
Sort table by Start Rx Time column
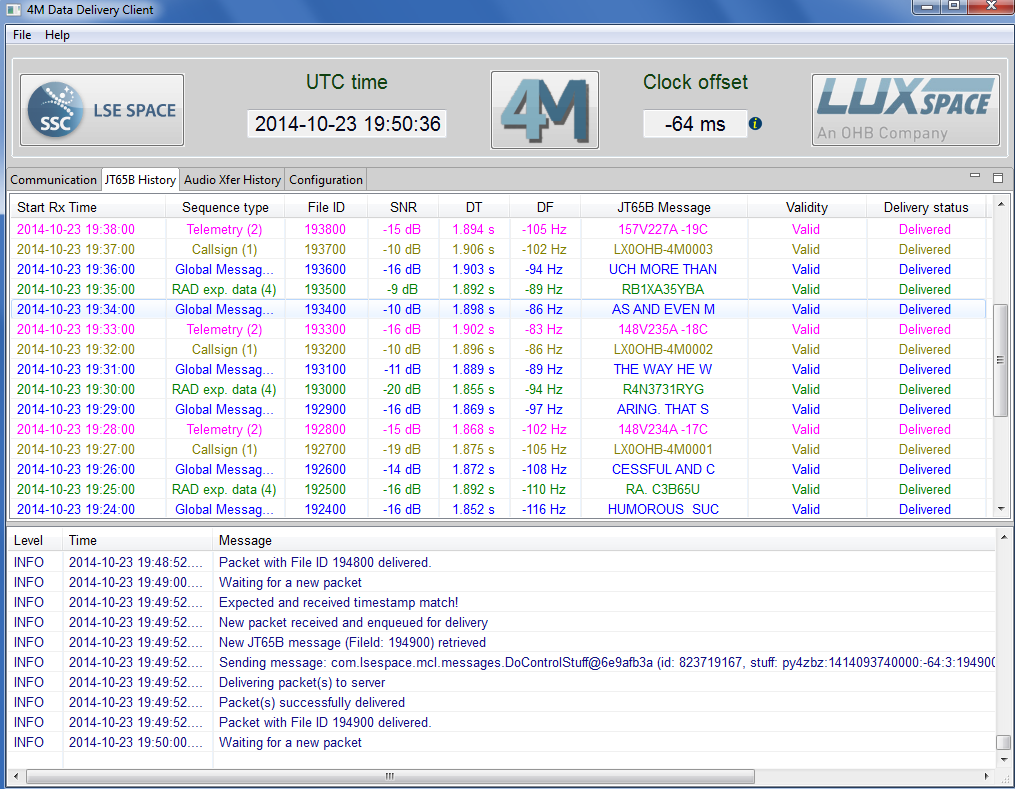pyautogui.click(x=57, y=208)
